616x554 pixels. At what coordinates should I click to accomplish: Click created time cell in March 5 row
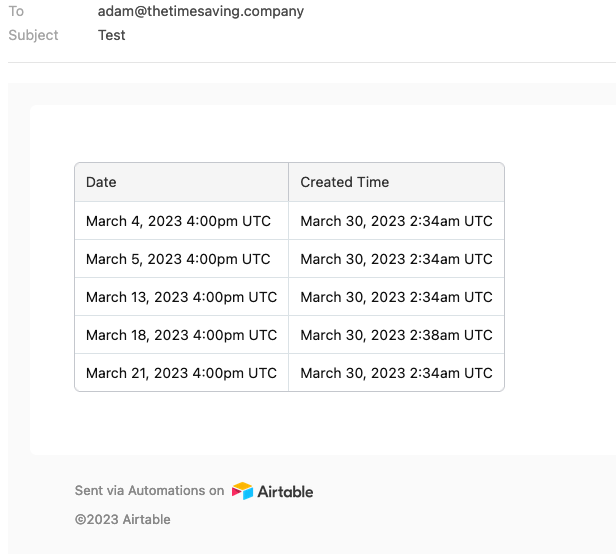[396, 259]
